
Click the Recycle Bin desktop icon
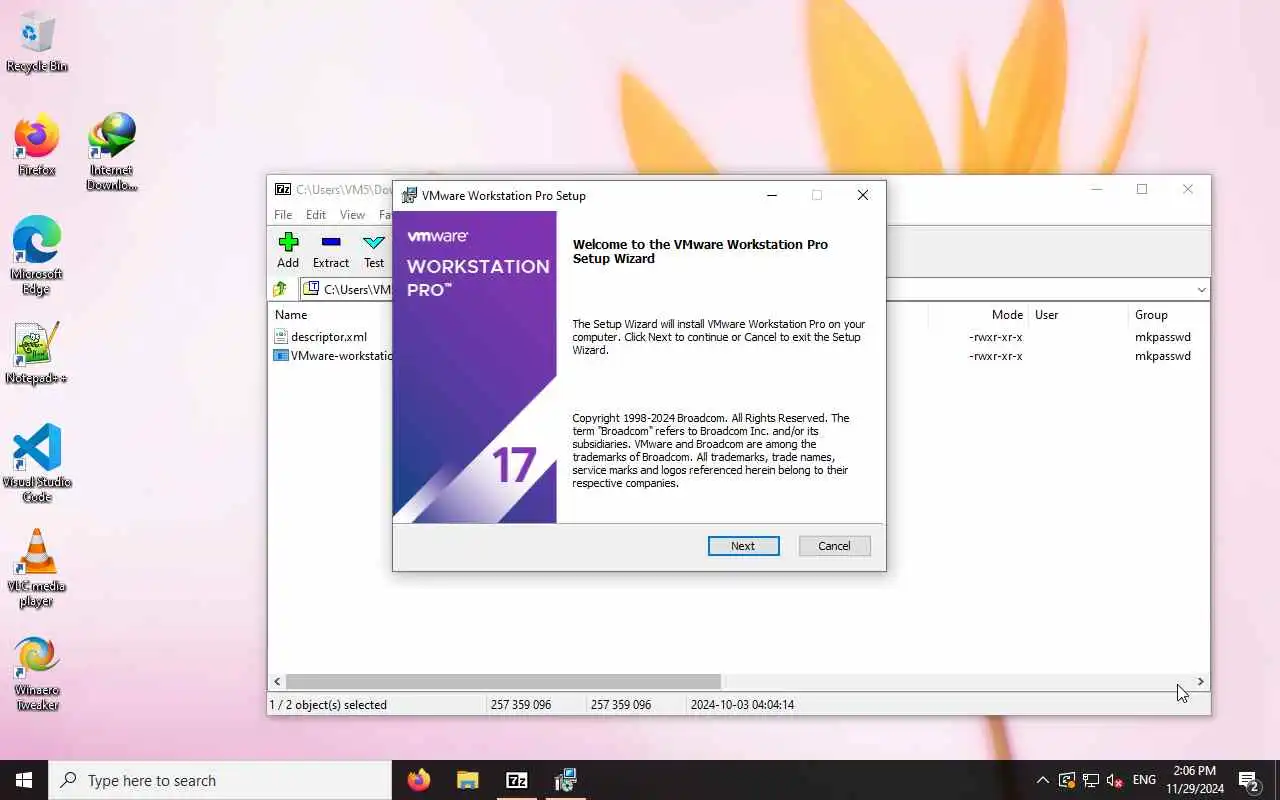point(37,42)
